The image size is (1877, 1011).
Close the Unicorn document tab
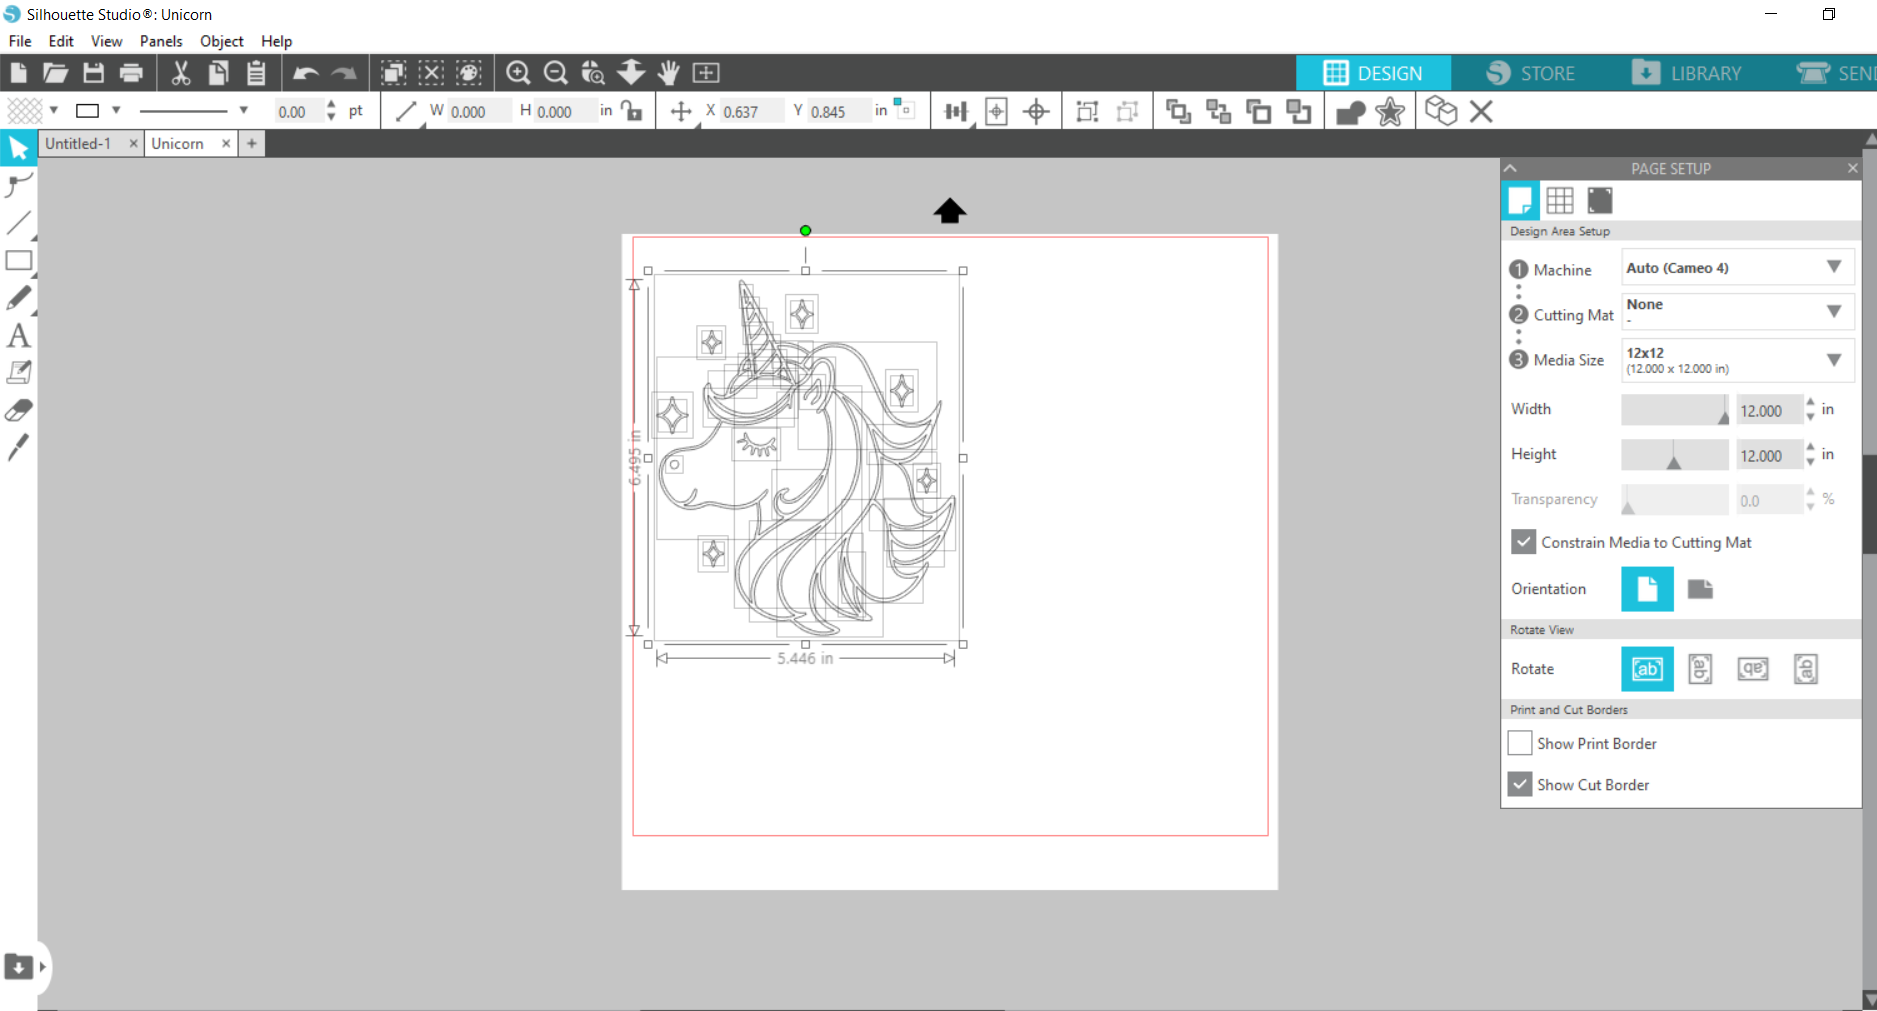point(226,143)
